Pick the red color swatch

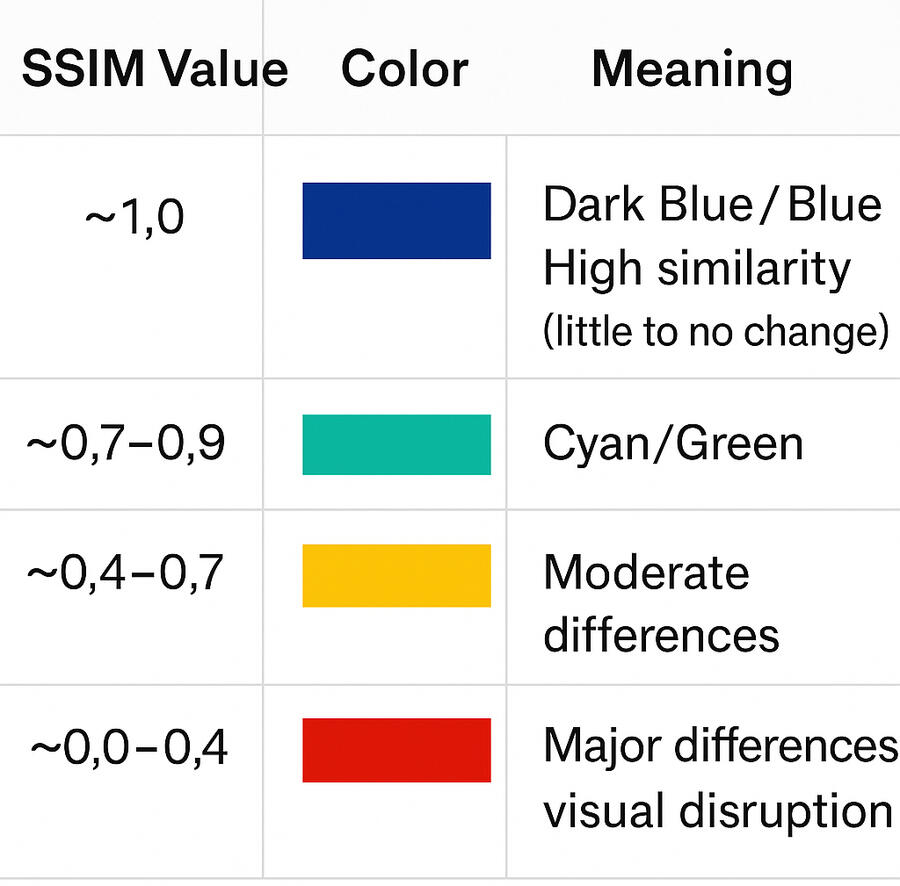point(396,749)
